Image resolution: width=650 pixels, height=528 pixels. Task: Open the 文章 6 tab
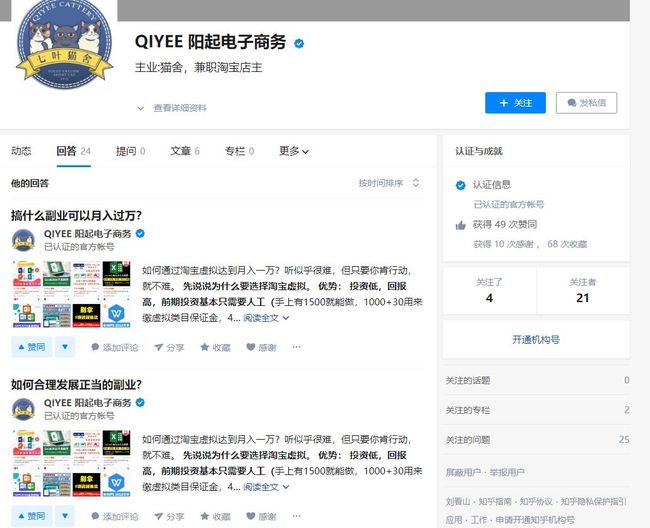(x=185, y=151)
